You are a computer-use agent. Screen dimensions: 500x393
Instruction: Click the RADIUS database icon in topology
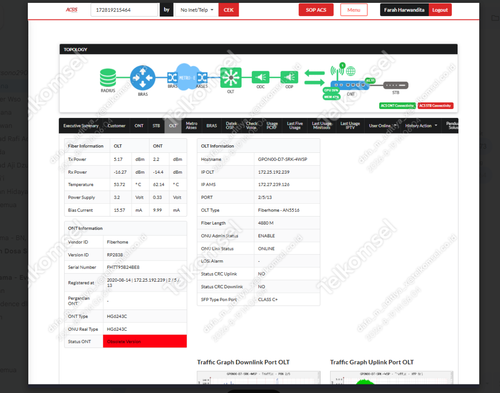pos(108,78)
